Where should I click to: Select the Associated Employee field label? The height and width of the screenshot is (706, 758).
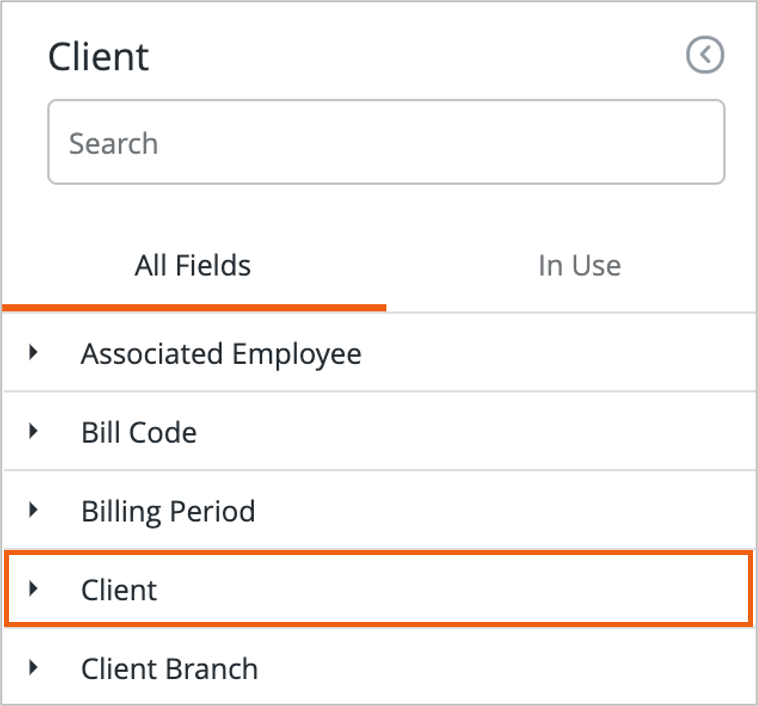pyautogui.click(x=221, y=353)
